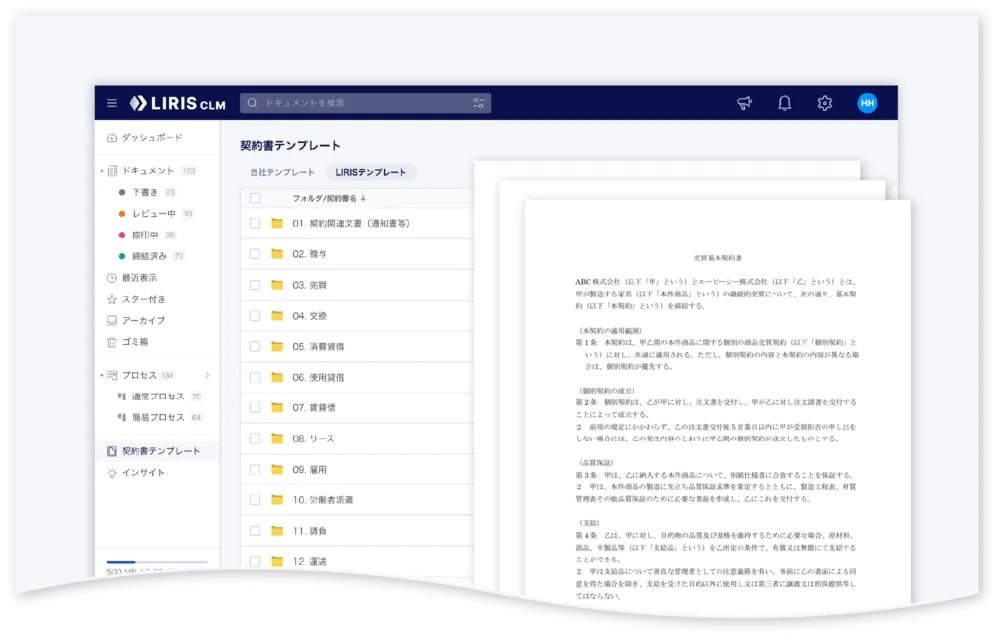Open レビュー中 documents list

coord(155,214)
